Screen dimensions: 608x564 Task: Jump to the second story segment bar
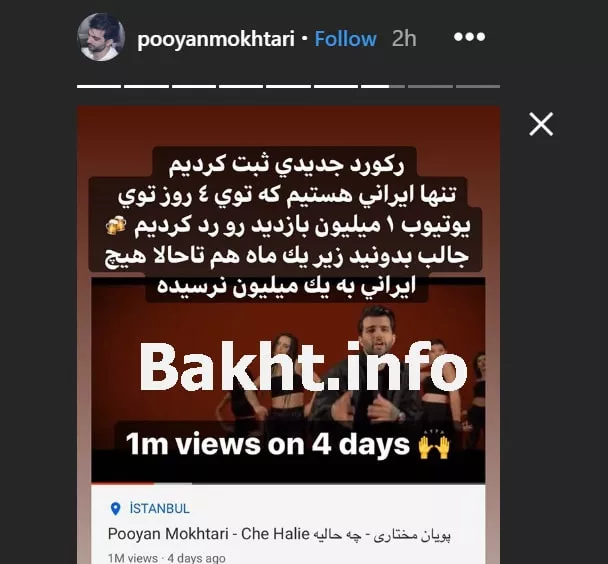tap(146, 86)
